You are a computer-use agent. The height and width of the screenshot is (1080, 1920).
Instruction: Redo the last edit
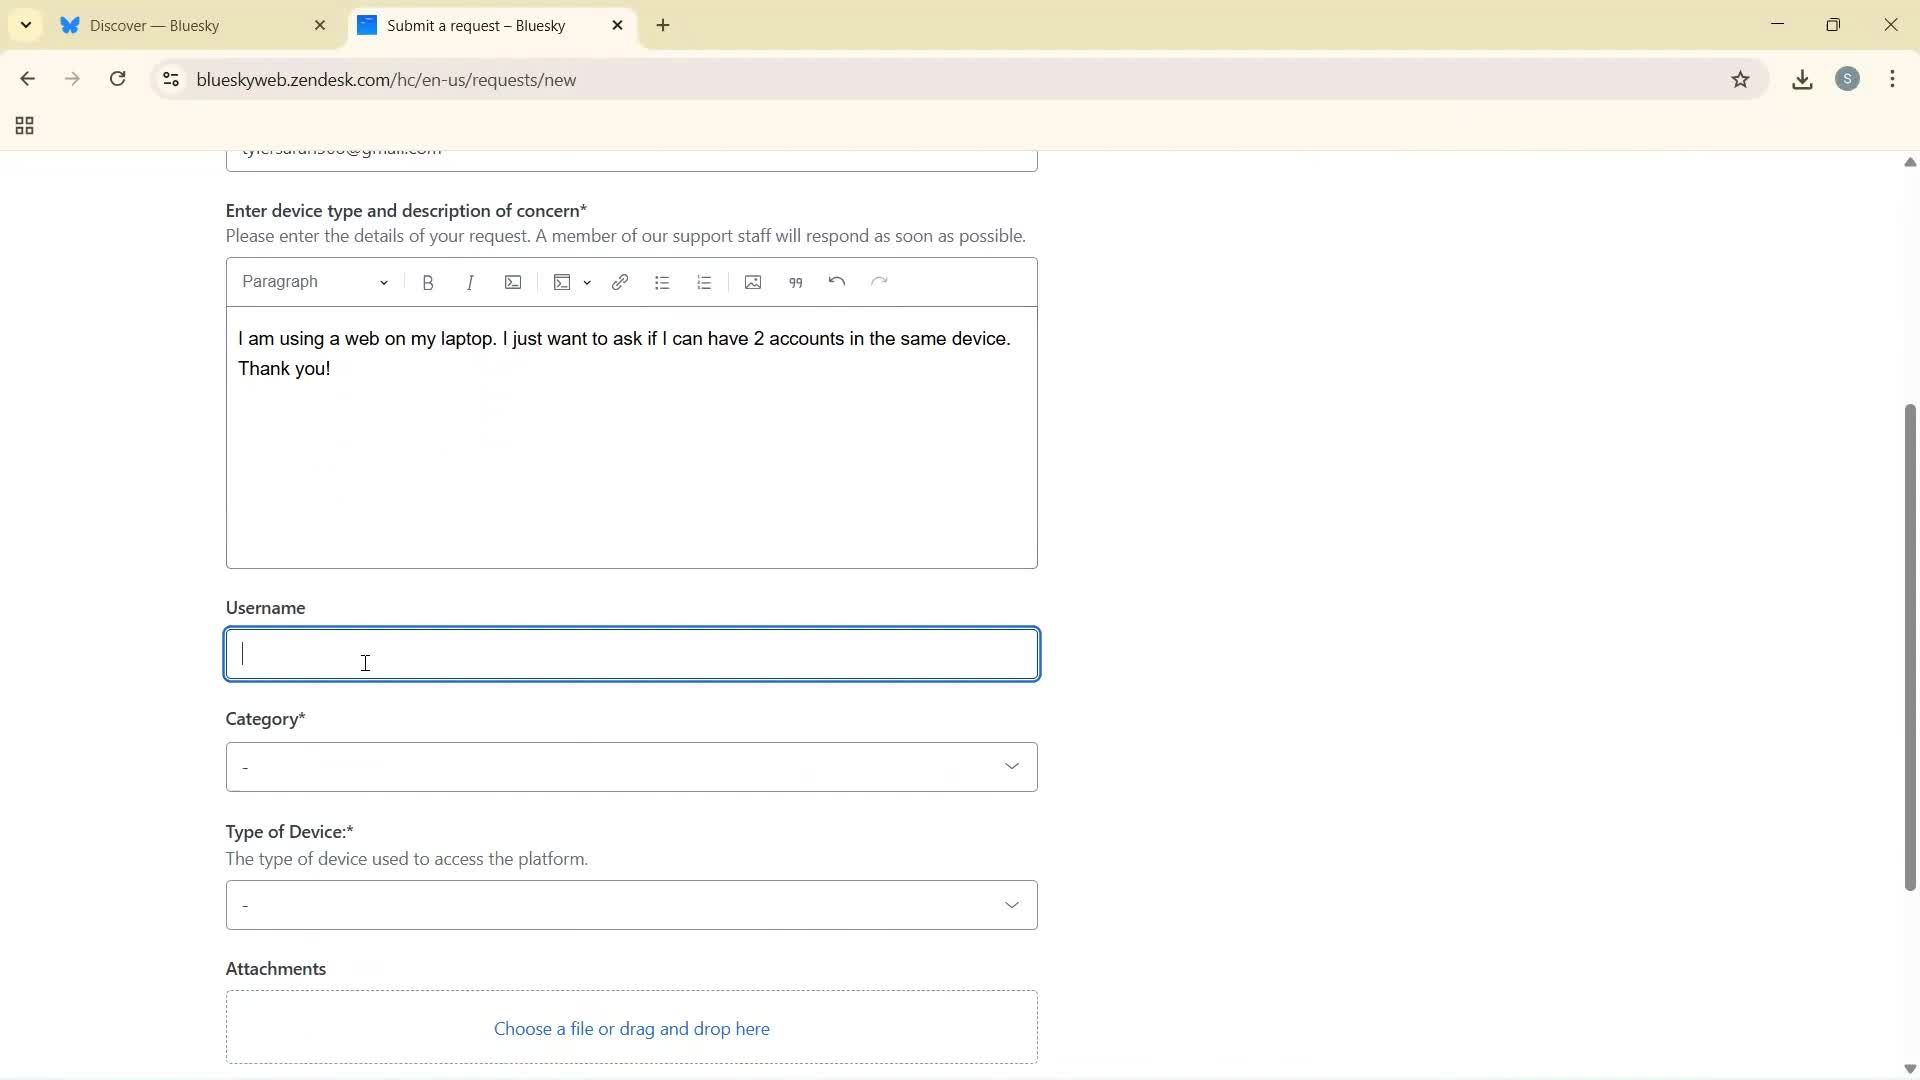click(879, 282)
